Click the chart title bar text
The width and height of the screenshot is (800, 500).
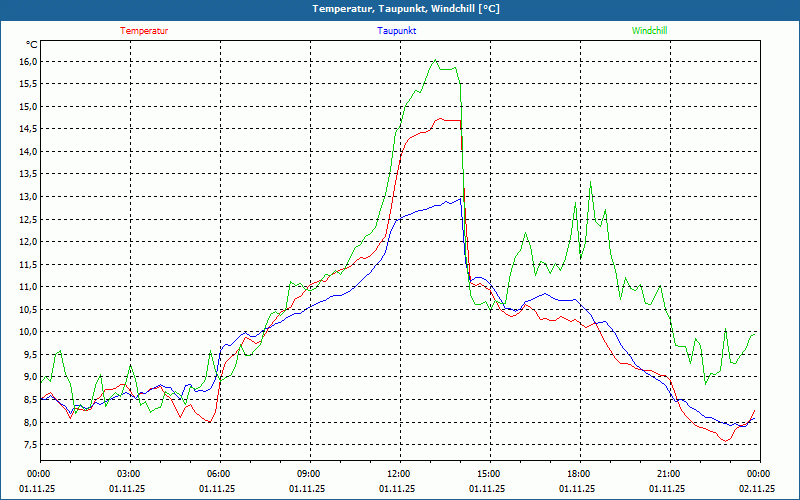pyautogui.click(x=400, y=9)
